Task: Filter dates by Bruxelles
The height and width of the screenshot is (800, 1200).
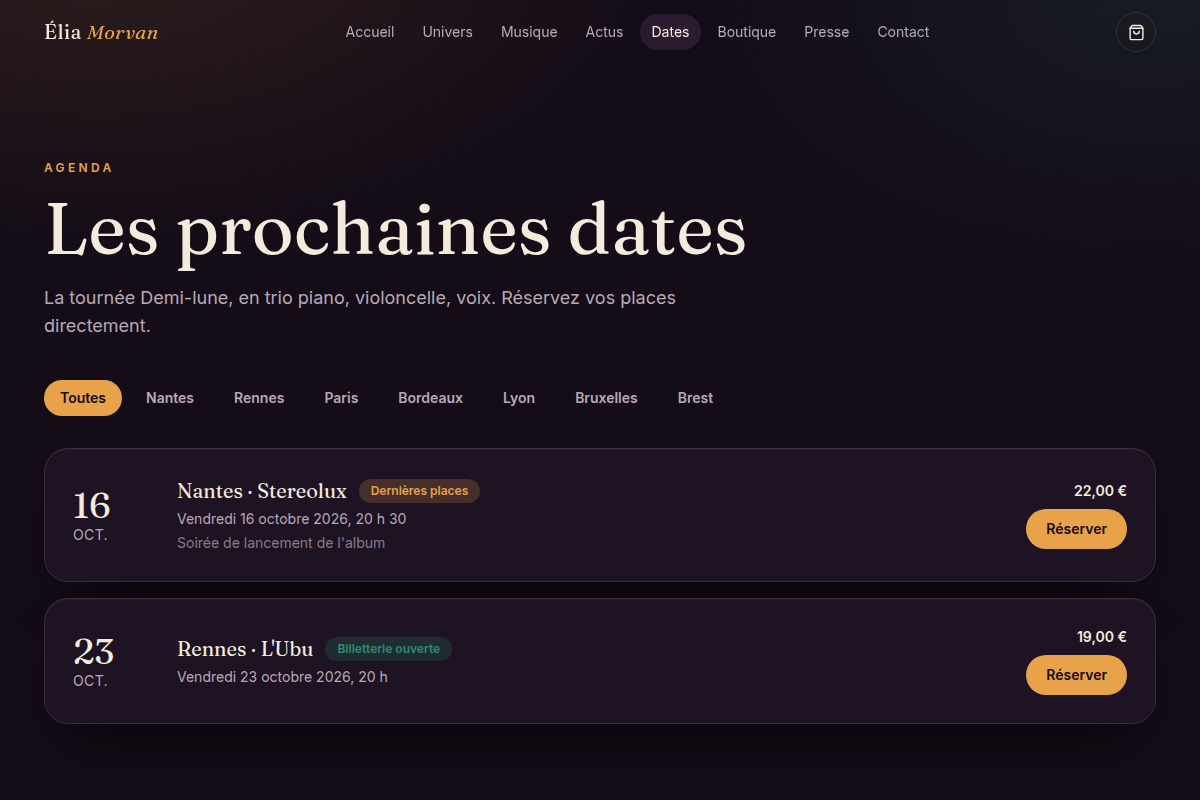Action: (x=606, y=398)
